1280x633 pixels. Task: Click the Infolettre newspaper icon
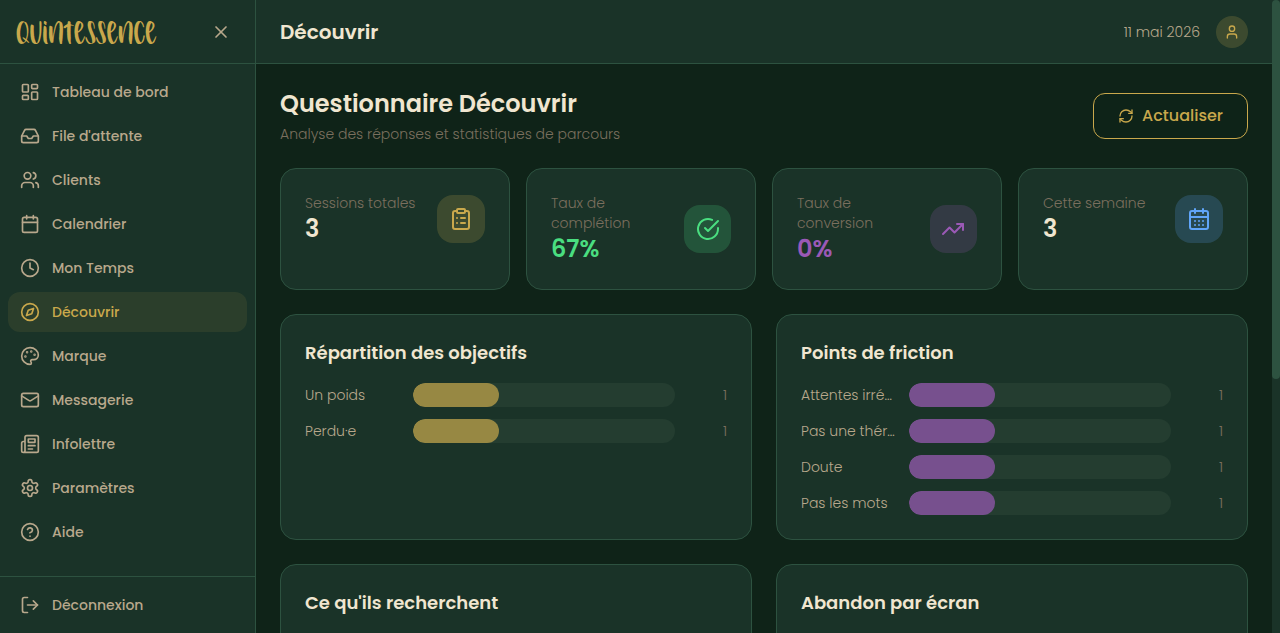tap(30, 444)
